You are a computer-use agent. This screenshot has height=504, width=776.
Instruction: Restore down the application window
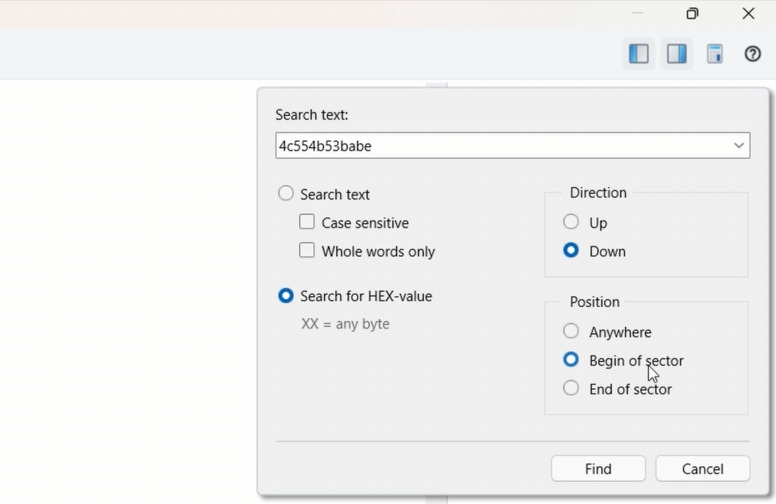click(x=692, y=13)
